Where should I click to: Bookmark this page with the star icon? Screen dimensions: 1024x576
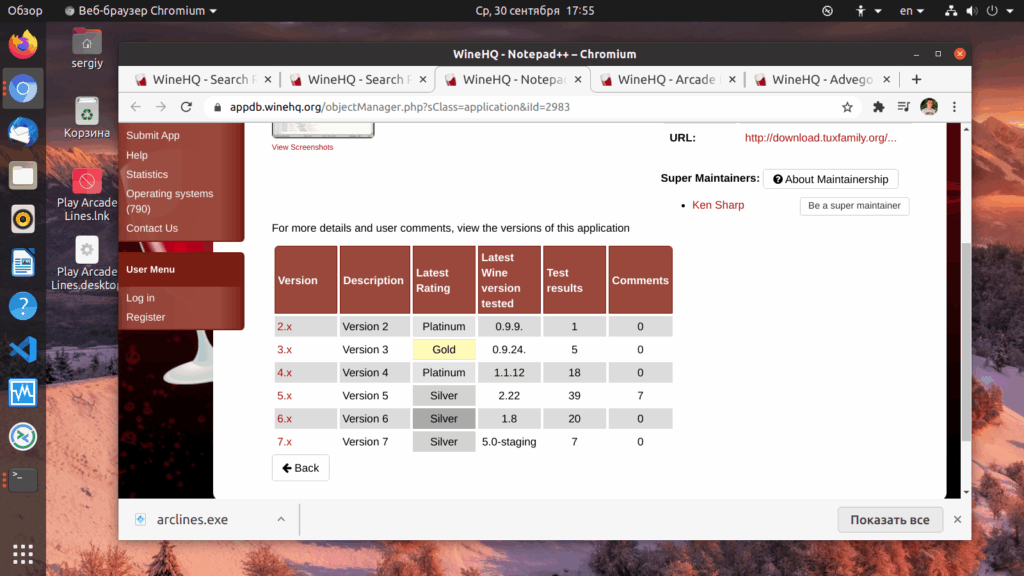pos(847,107)
